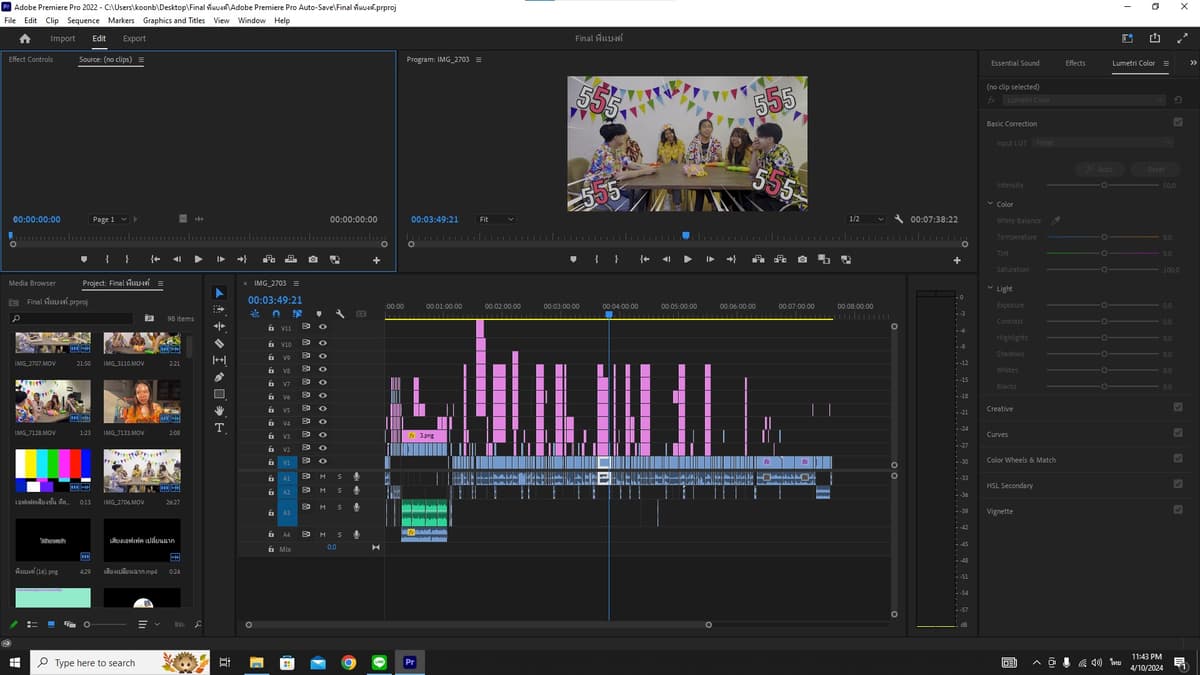Play the Program monitor video
Screen dimensions: 1200x675
[687, 259]
